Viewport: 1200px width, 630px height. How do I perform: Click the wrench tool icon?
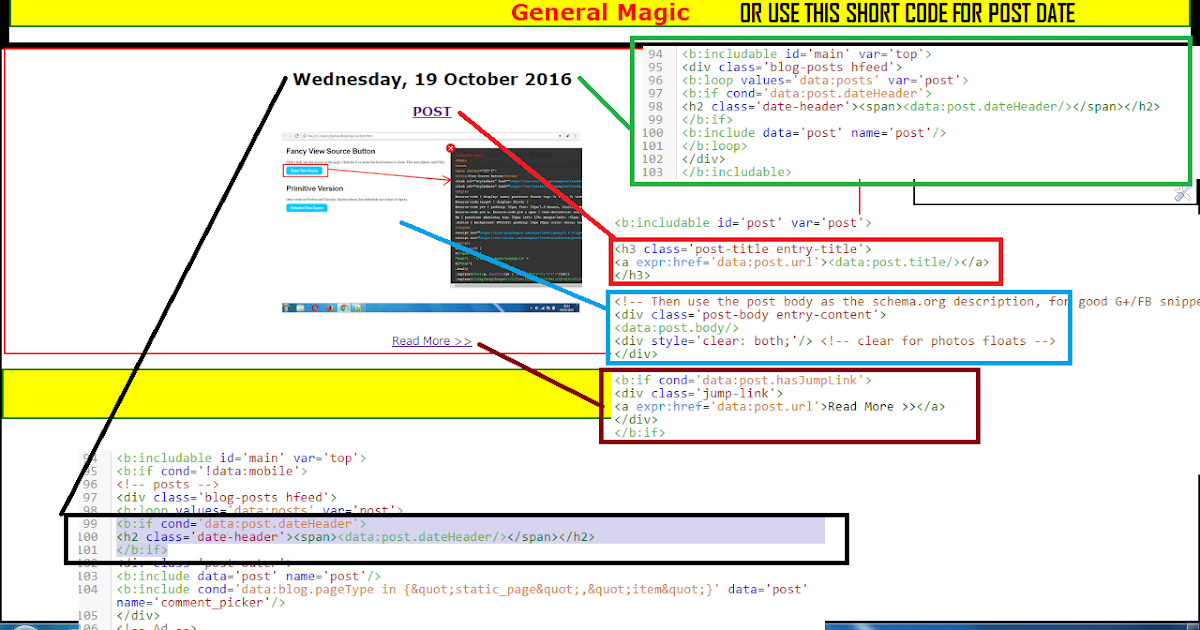[x=1183, y=193]
